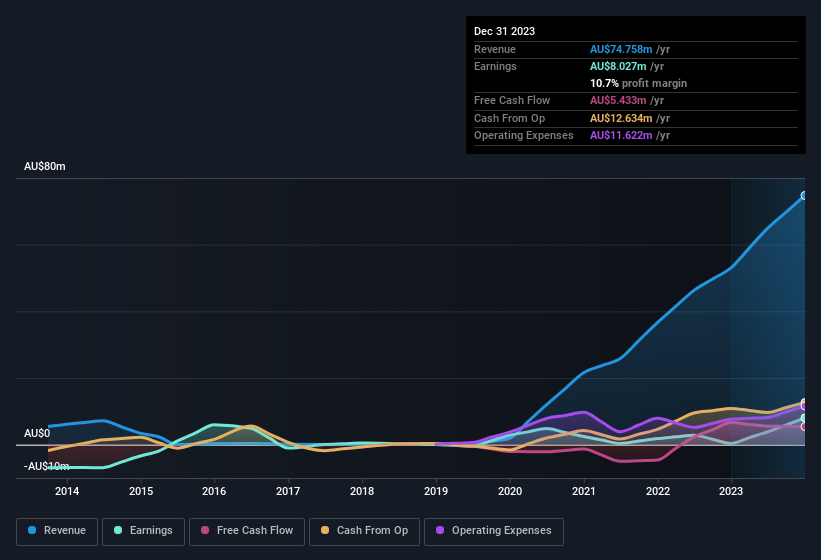Screen dimensions: 821x560
Task: Click the 2019 x-axis label
Action: coord(436,491)
